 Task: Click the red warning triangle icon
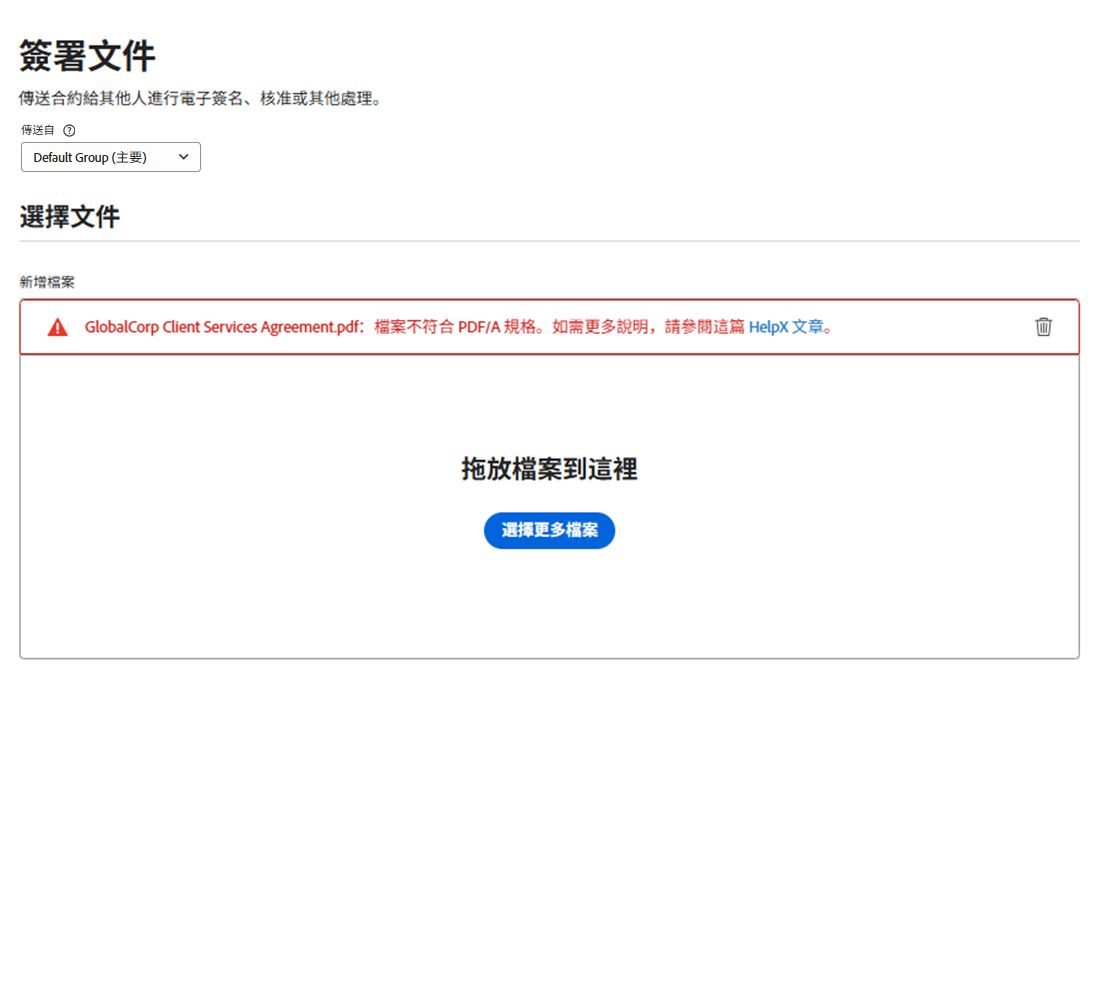click(x=57, y=328)
